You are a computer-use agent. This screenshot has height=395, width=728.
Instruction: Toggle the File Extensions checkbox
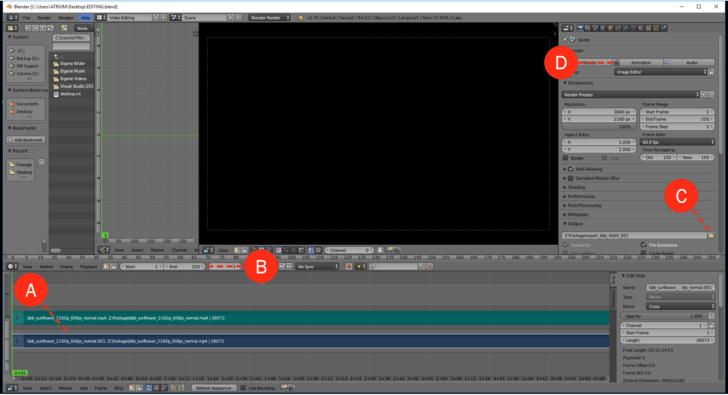(x=644, y=245)
